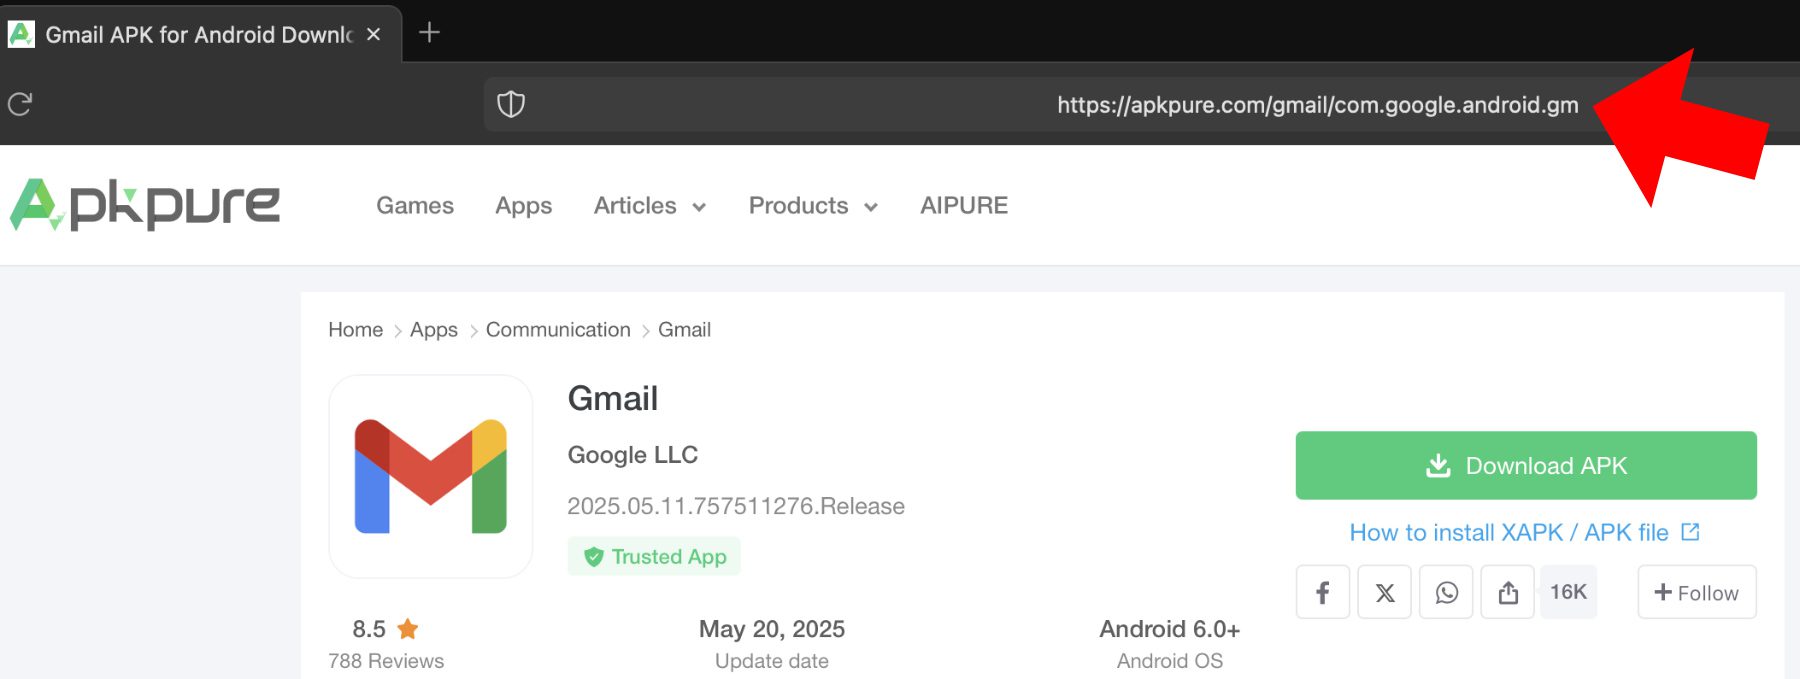The width and height of the screenshot is (1800, 679).
Task: Expand the Articles dropdown menu
Action: coord(650,206)
